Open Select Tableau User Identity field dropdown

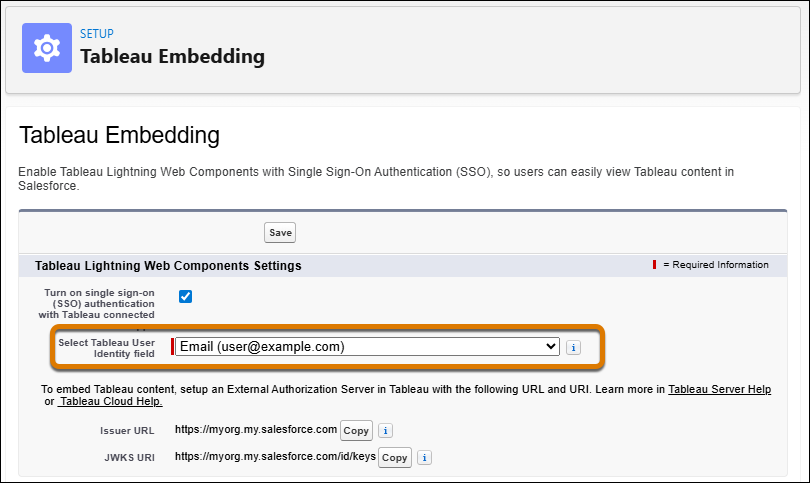click(x=367, y=347)
